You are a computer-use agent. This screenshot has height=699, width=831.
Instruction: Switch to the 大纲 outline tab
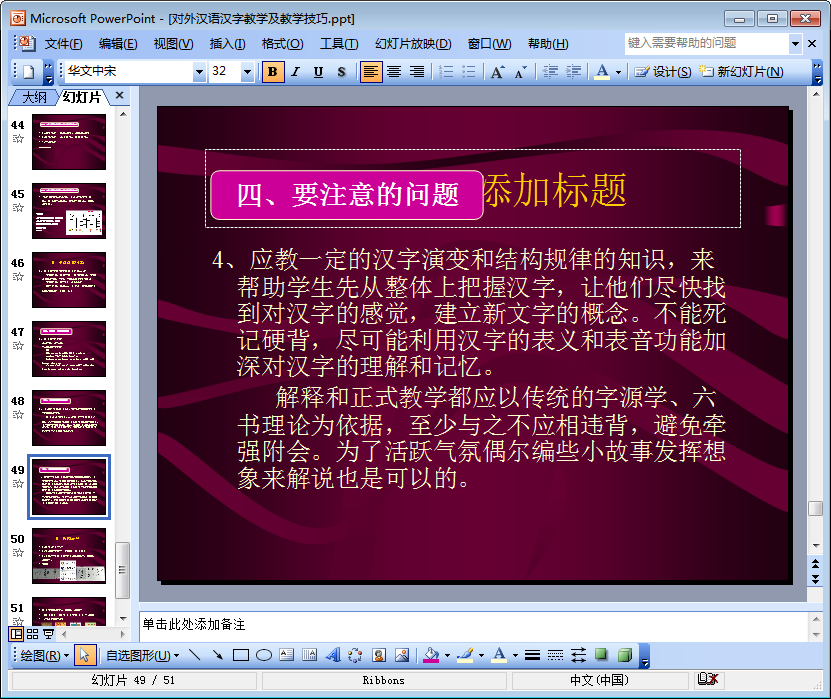pos(34,97)
